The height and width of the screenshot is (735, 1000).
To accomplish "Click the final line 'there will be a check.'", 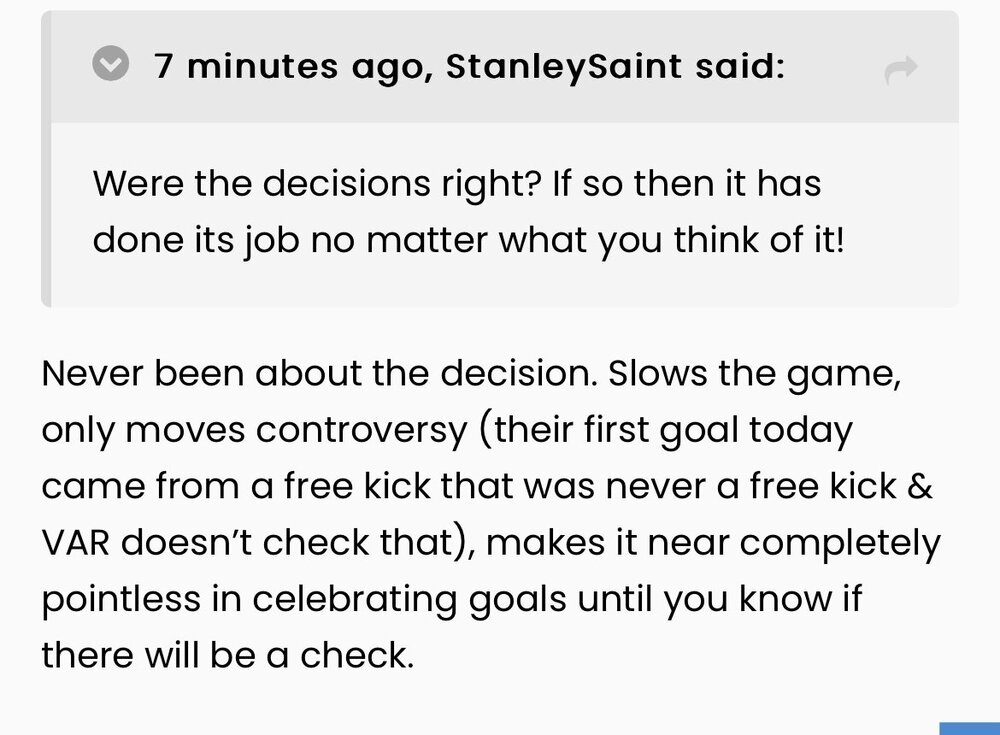I will pos(226,655).
